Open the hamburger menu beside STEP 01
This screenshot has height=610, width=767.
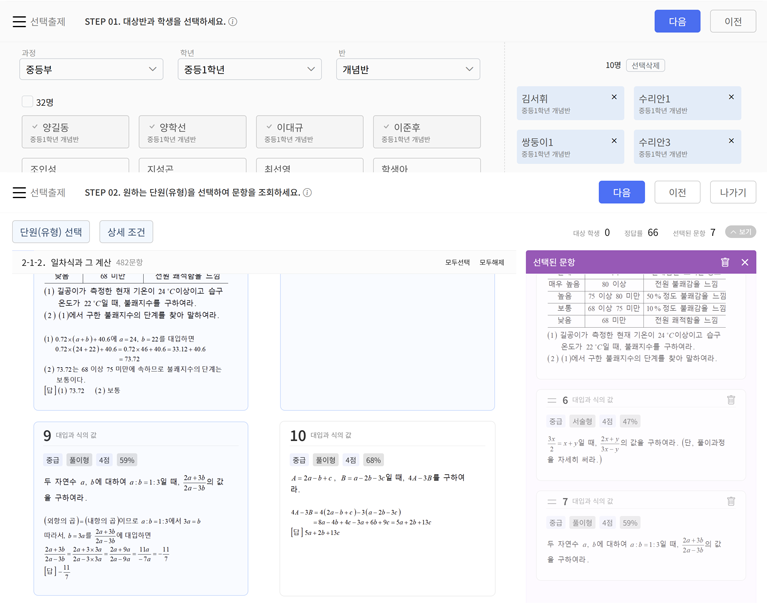click(19, 21)
